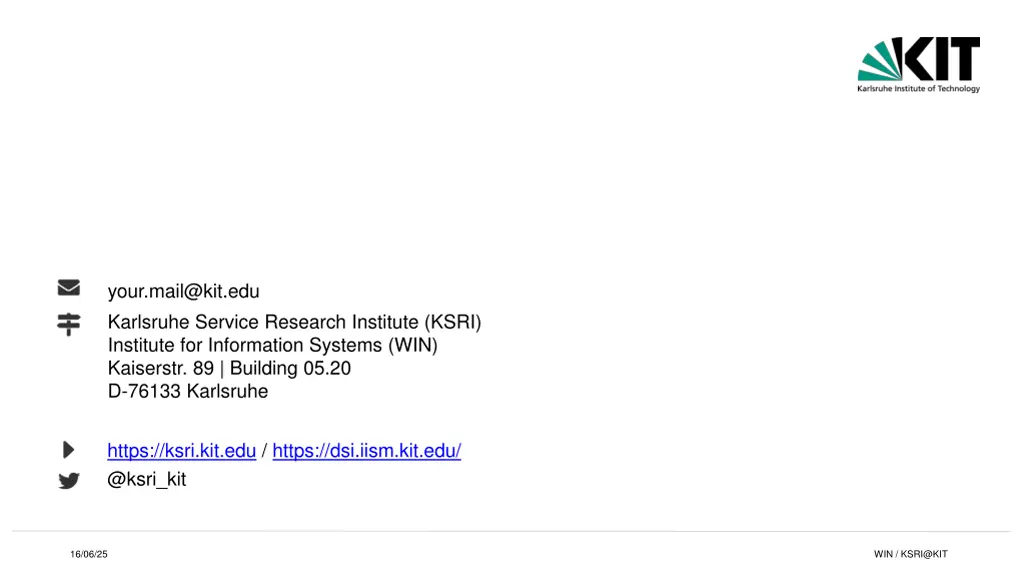Click the slash between the two URLs

tap(264, 451)
